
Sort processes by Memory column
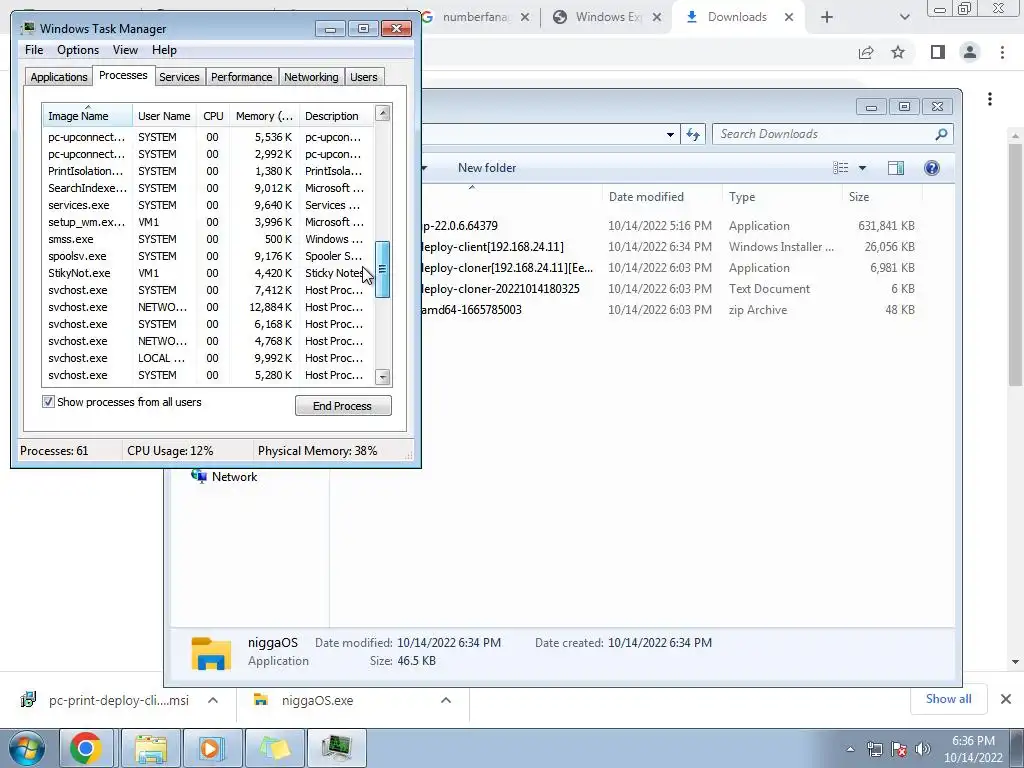(264, 116)
